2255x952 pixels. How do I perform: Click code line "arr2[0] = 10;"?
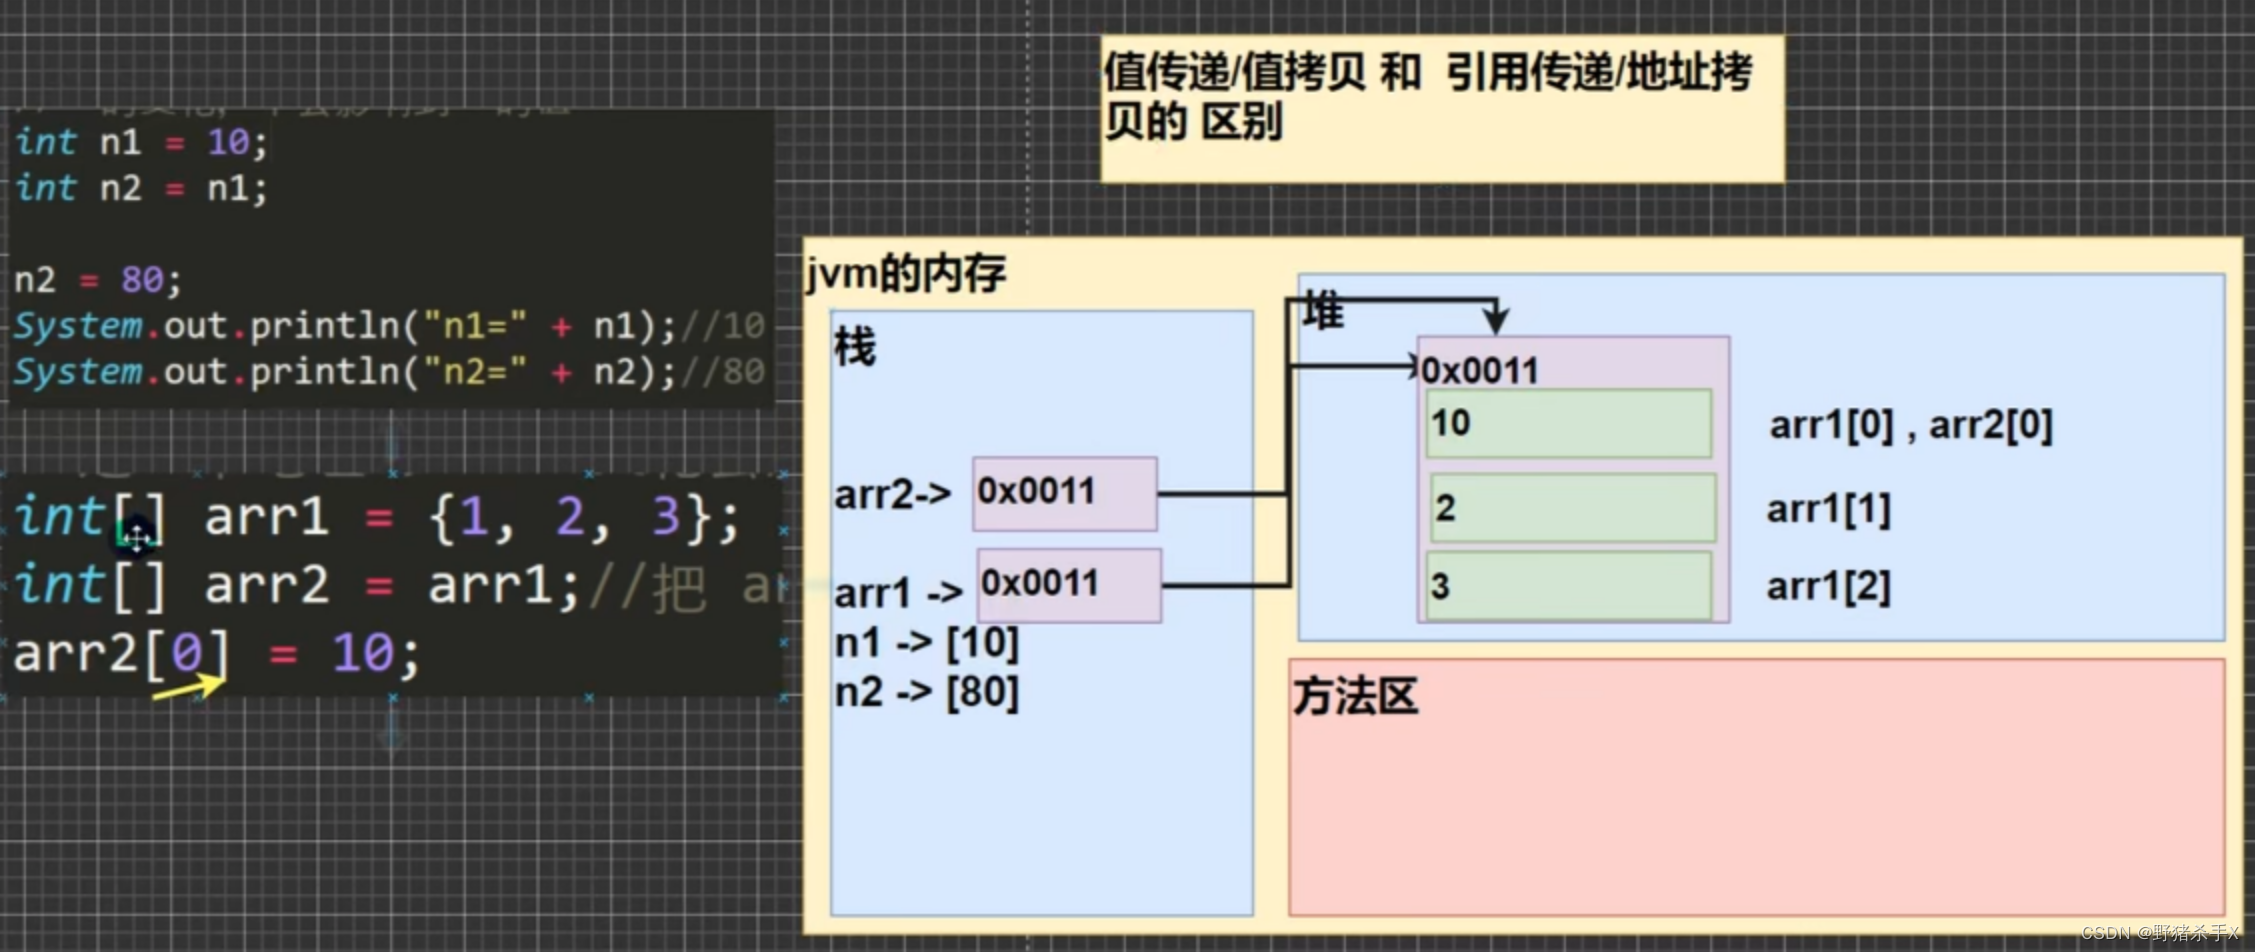[x=217, y=654]
